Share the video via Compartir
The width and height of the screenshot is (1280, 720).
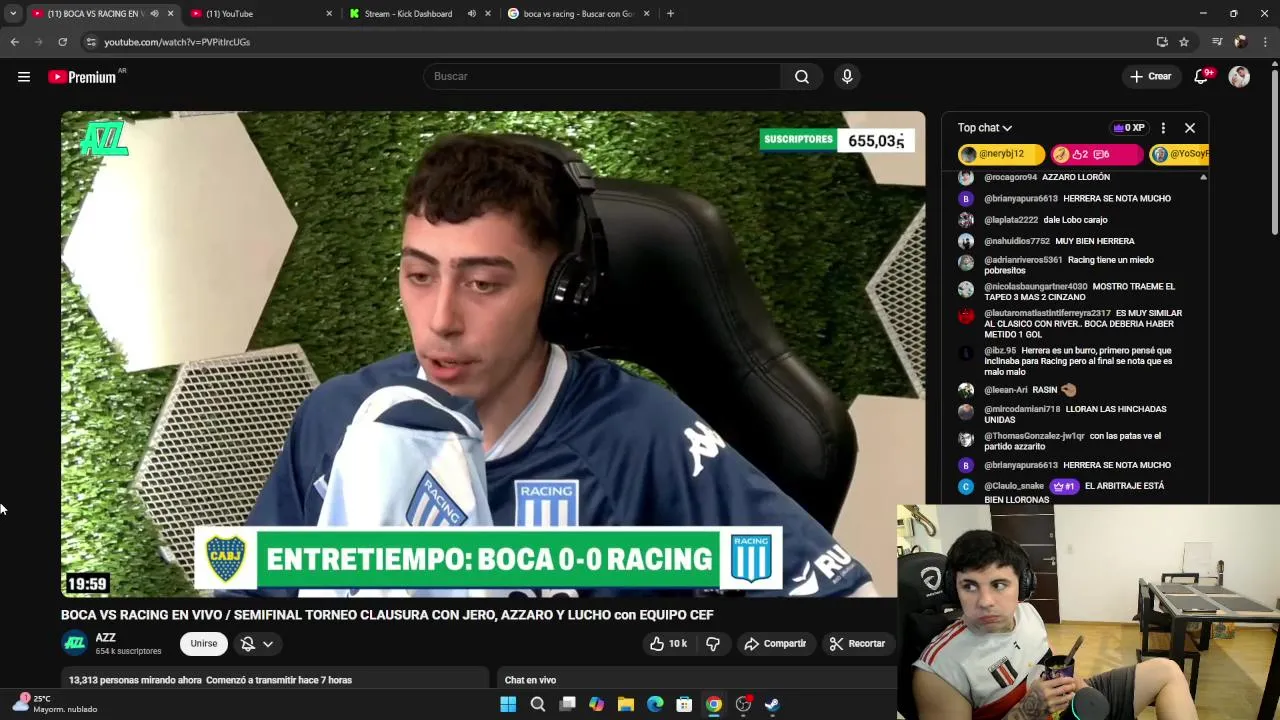coord(775,644)
